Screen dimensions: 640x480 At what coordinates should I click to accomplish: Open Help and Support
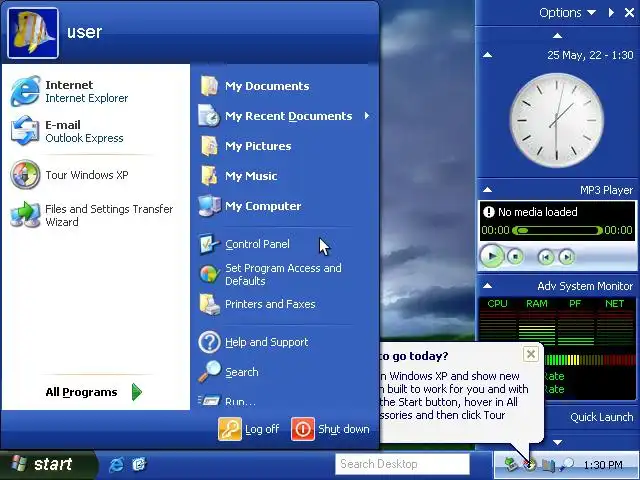coord(254,342)
